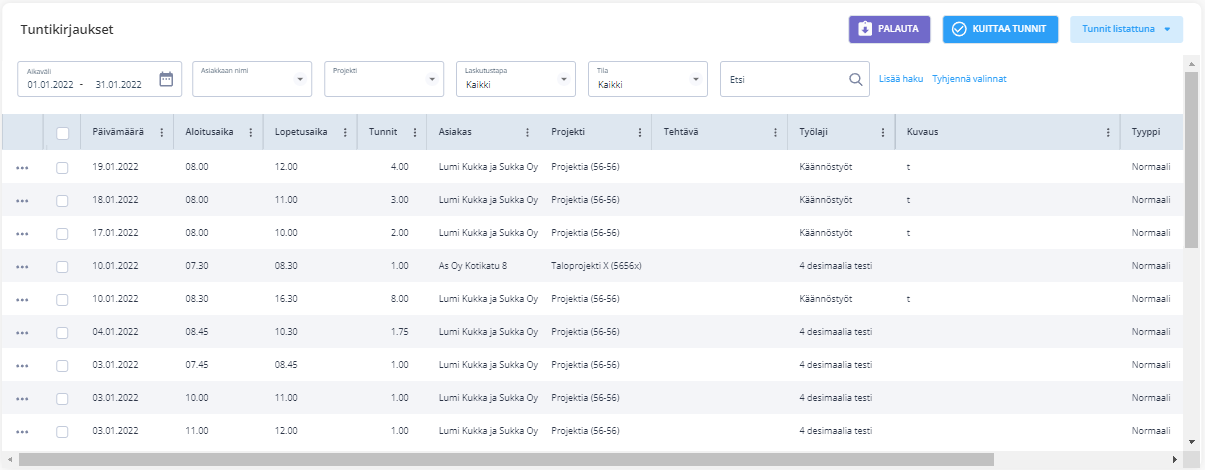Sort by Asiakas column header
Viewport: 1205px width, 470px height.
(x=455, y=132)
